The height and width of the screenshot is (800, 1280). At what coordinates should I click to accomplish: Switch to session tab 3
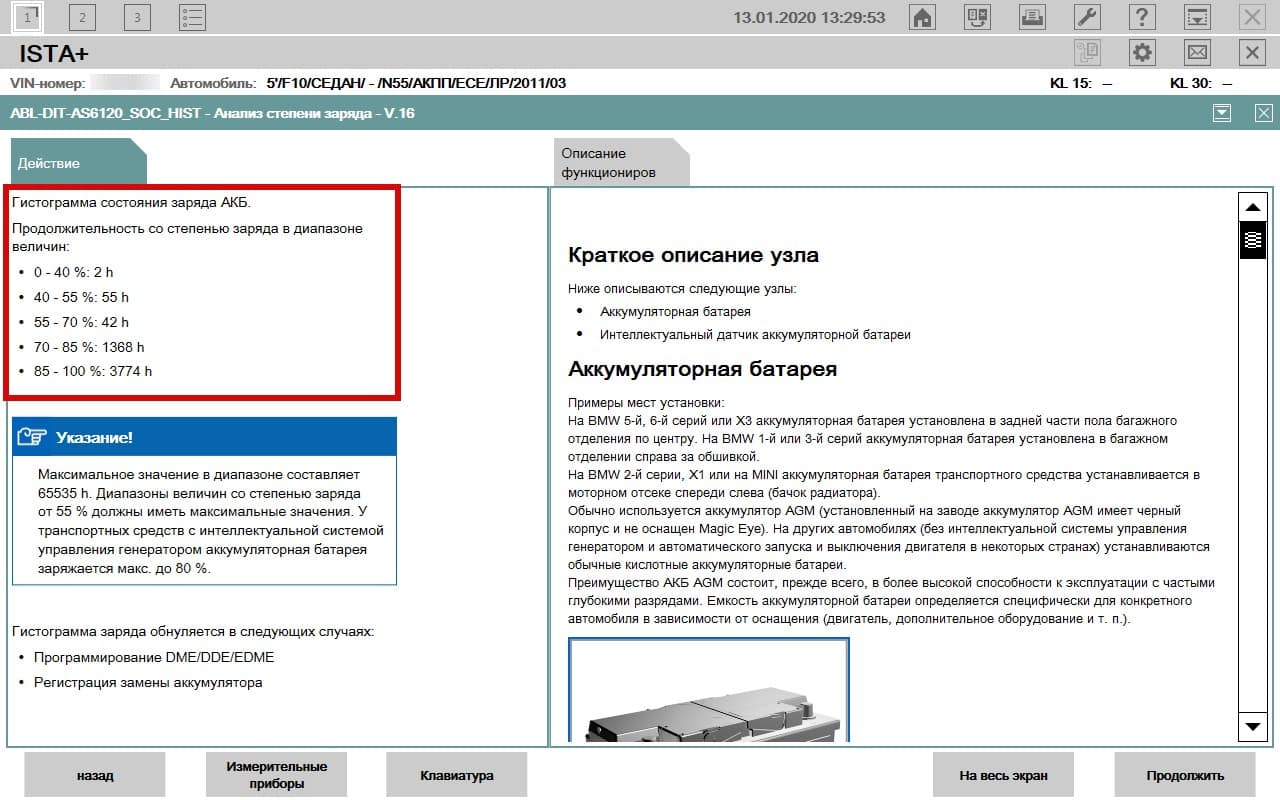(137, 16)
